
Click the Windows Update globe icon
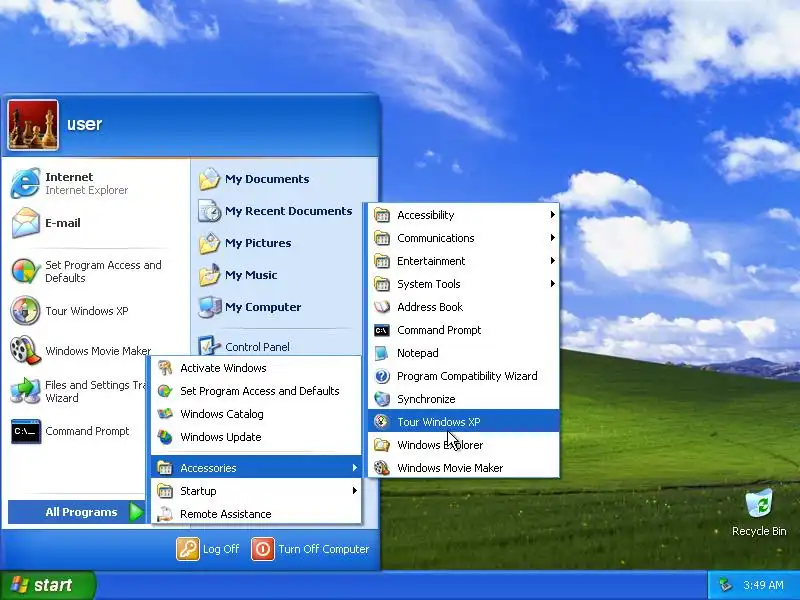pos(165,437)
